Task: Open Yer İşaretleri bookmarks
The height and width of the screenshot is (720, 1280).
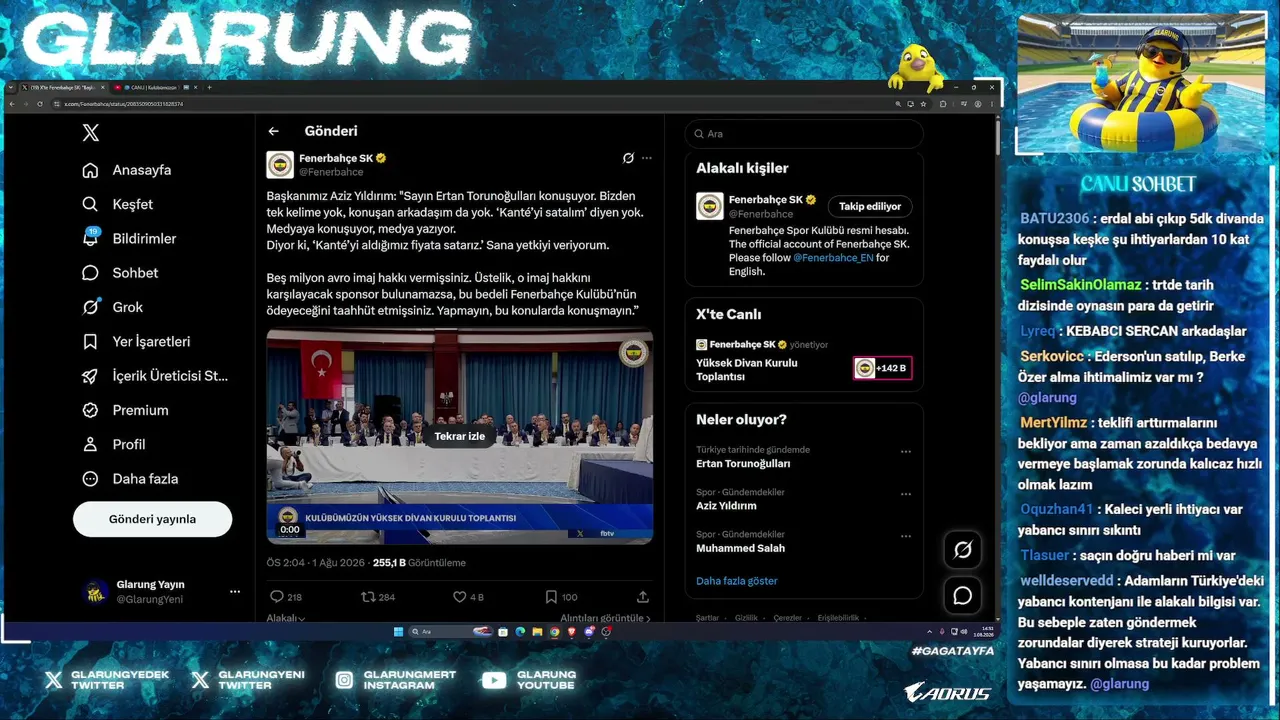Action: pos(136,341)
